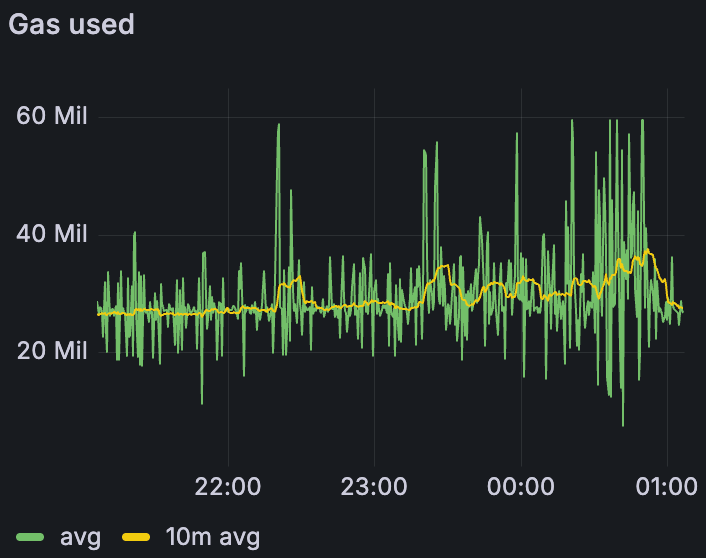Click the deep green dip before 22:00
The width and height of the screenshot is (706, 558).
pos(202,402)
